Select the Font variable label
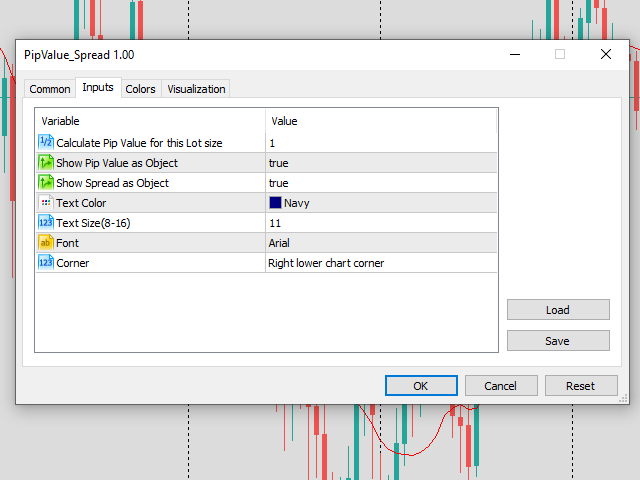Viewport: 640px width, 480px height. [67, 243]
